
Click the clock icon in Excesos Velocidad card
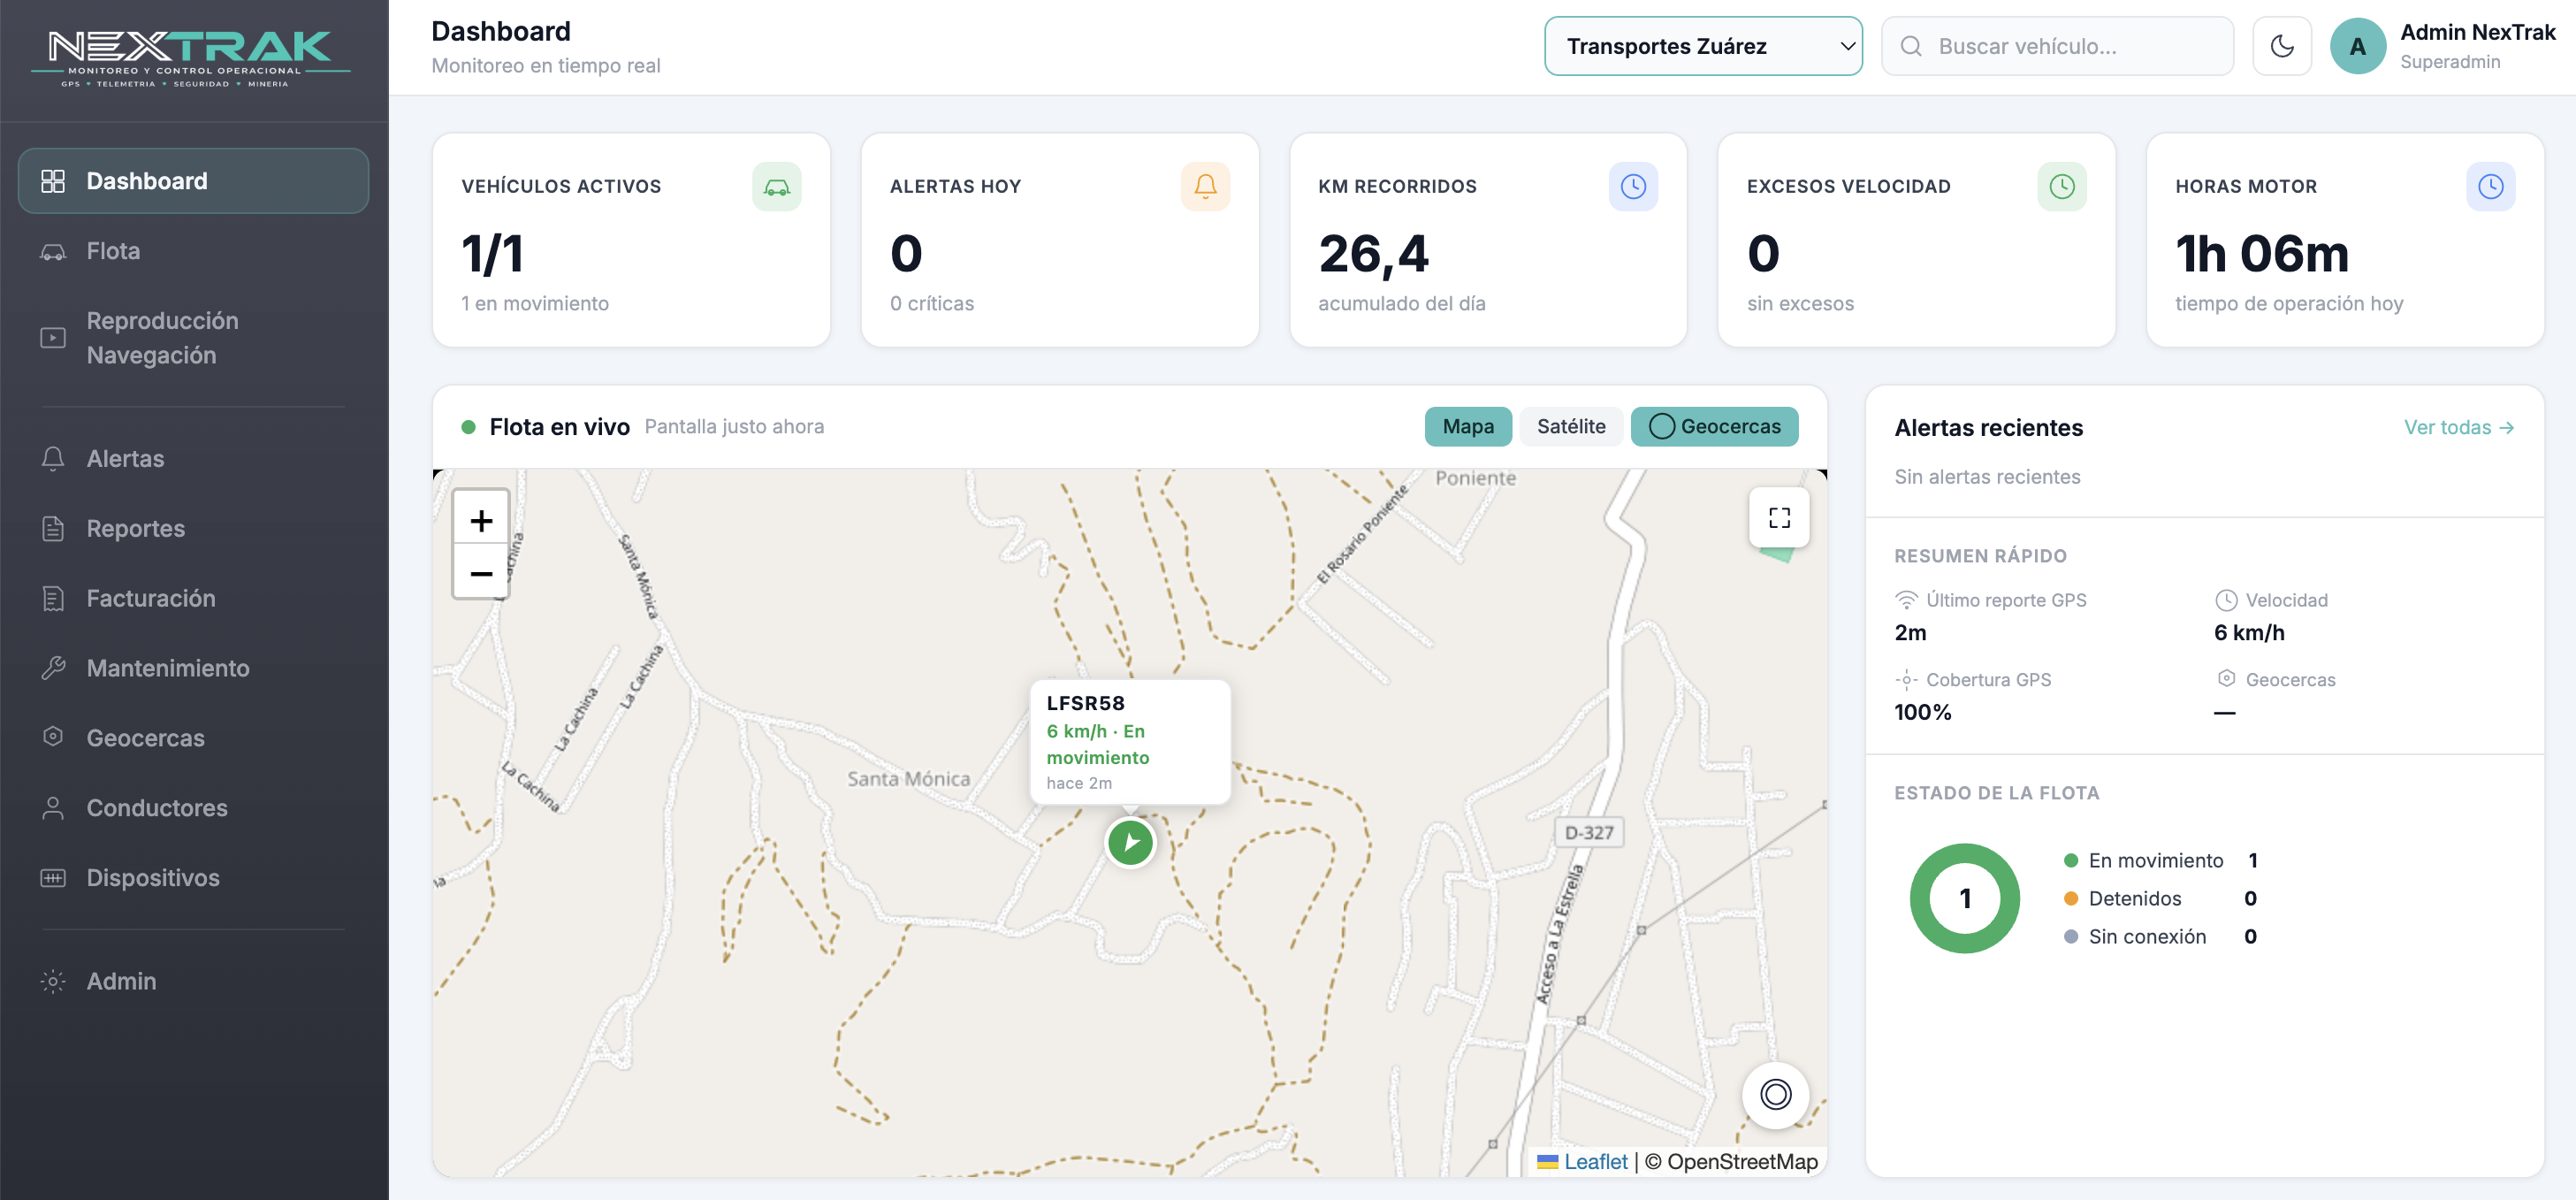point(2061,187)
